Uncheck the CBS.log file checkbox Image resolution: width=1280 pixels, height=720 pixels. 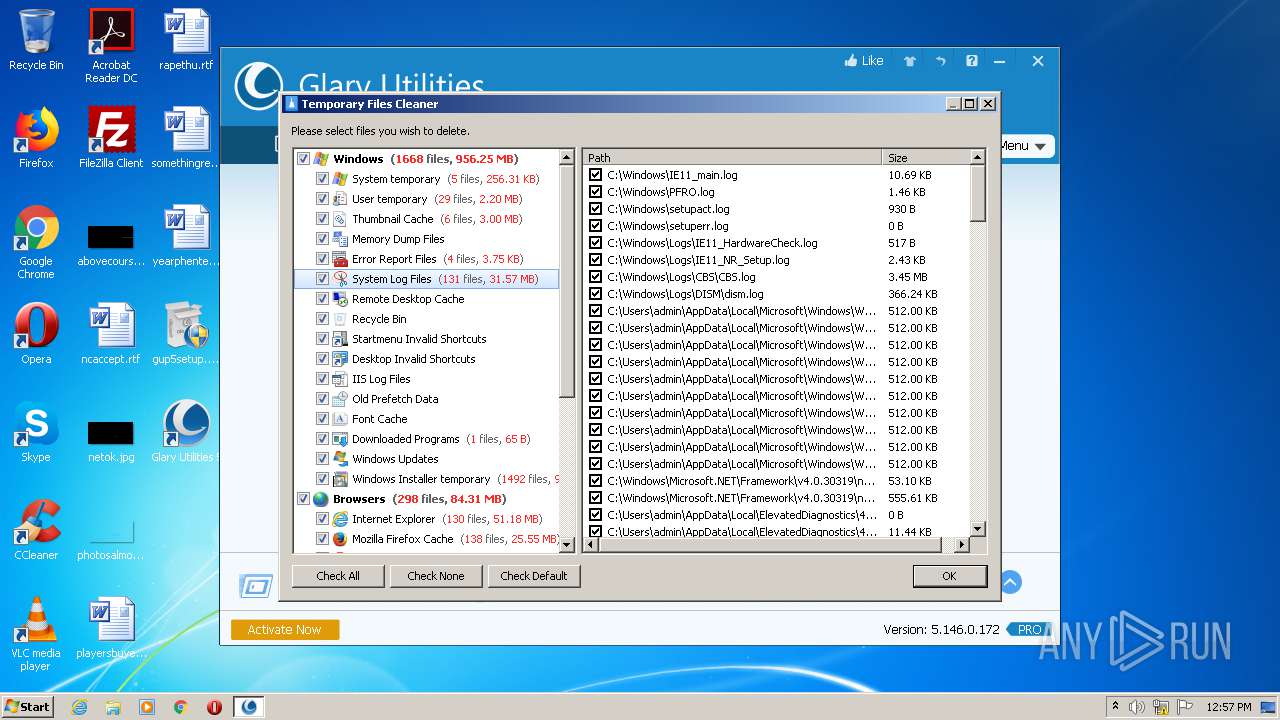coord(596,277)
